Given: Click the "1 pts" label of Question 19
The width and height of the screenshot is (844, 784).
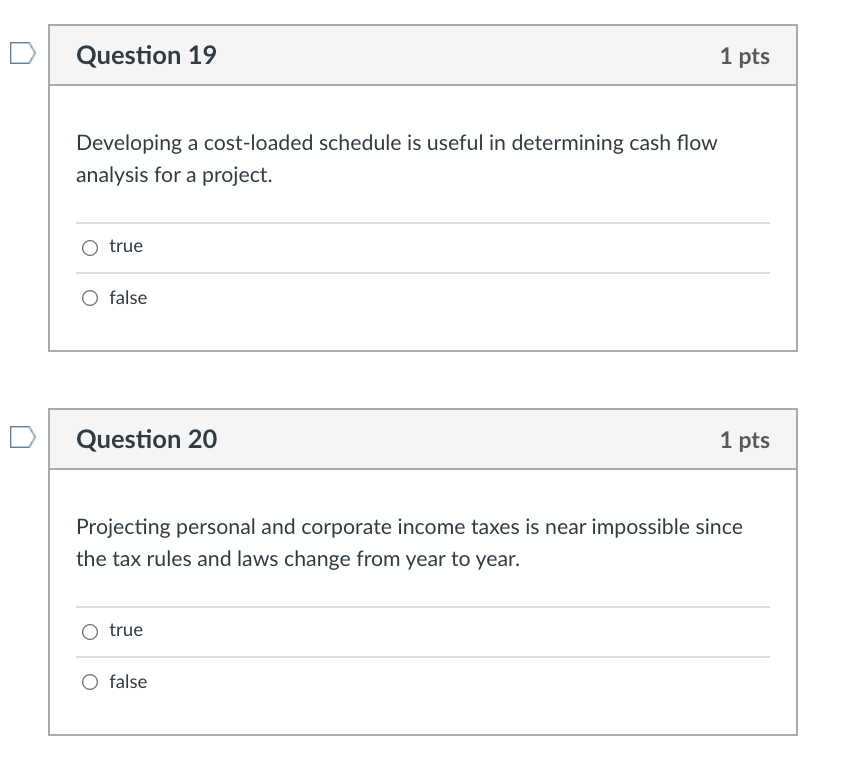Looking at the screenshot, I should point(744,56).
